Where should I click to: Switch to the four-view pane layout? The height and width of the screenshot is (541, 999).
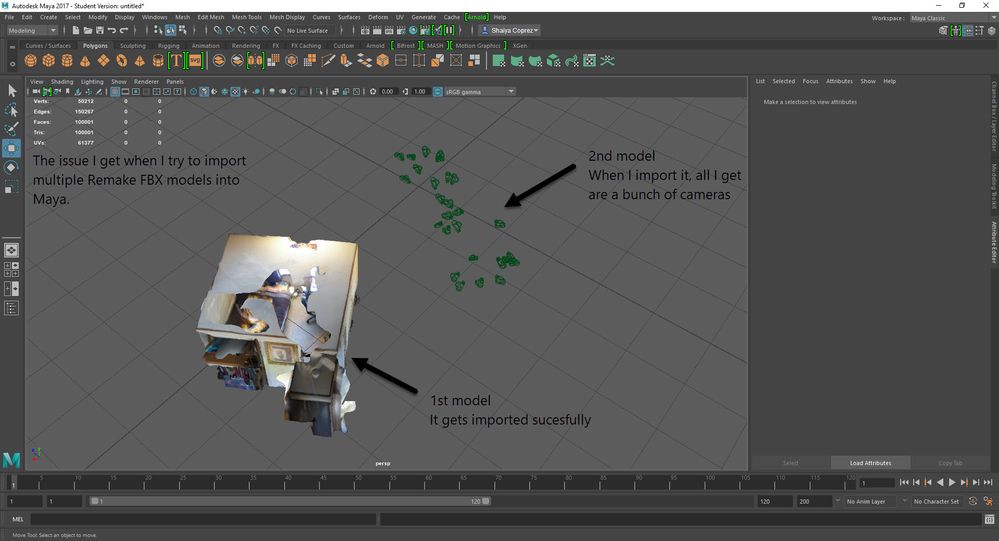coord(11,269)
